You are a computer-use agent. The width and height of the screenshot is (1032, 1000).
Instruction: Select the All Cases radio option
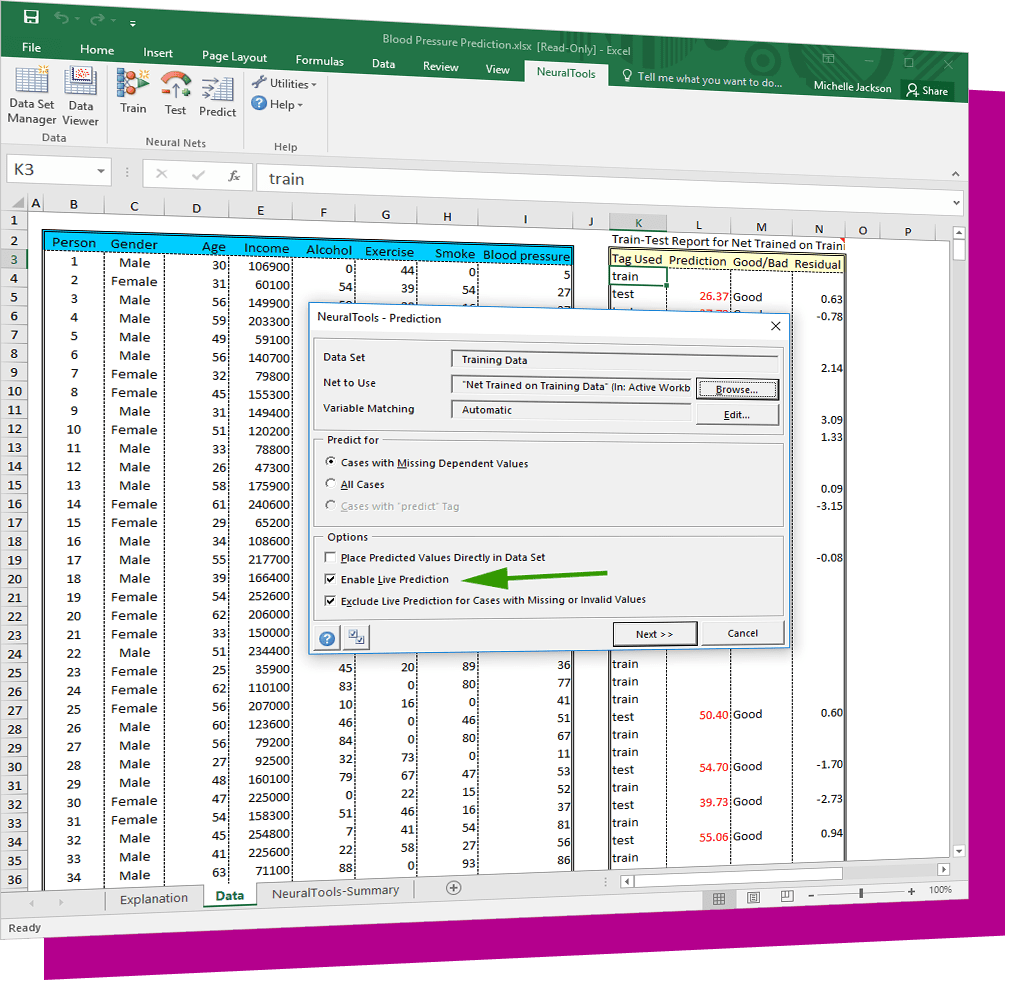point(332,484)
